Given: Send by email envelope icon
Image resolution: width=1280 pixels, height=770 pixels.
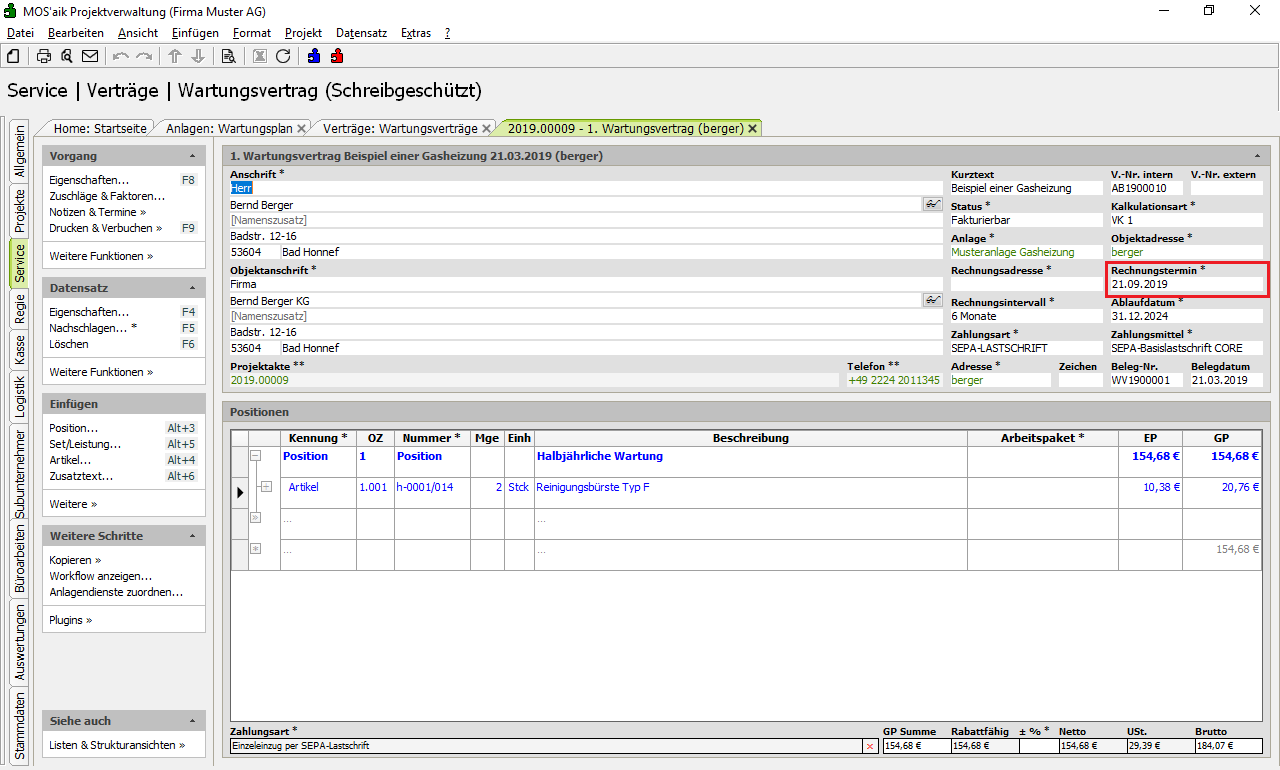Looking at the screenshot, I should pos(90,56).
